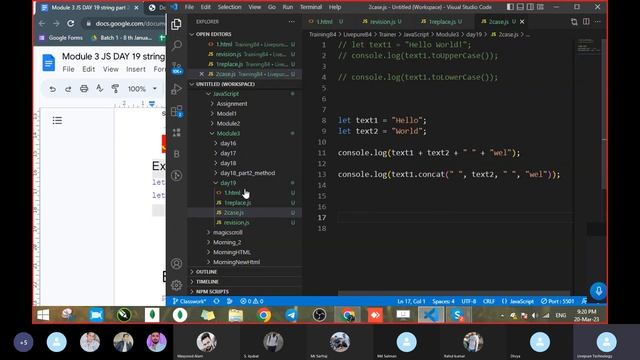Open the Insert menu in Google Docs

(136, 69)
